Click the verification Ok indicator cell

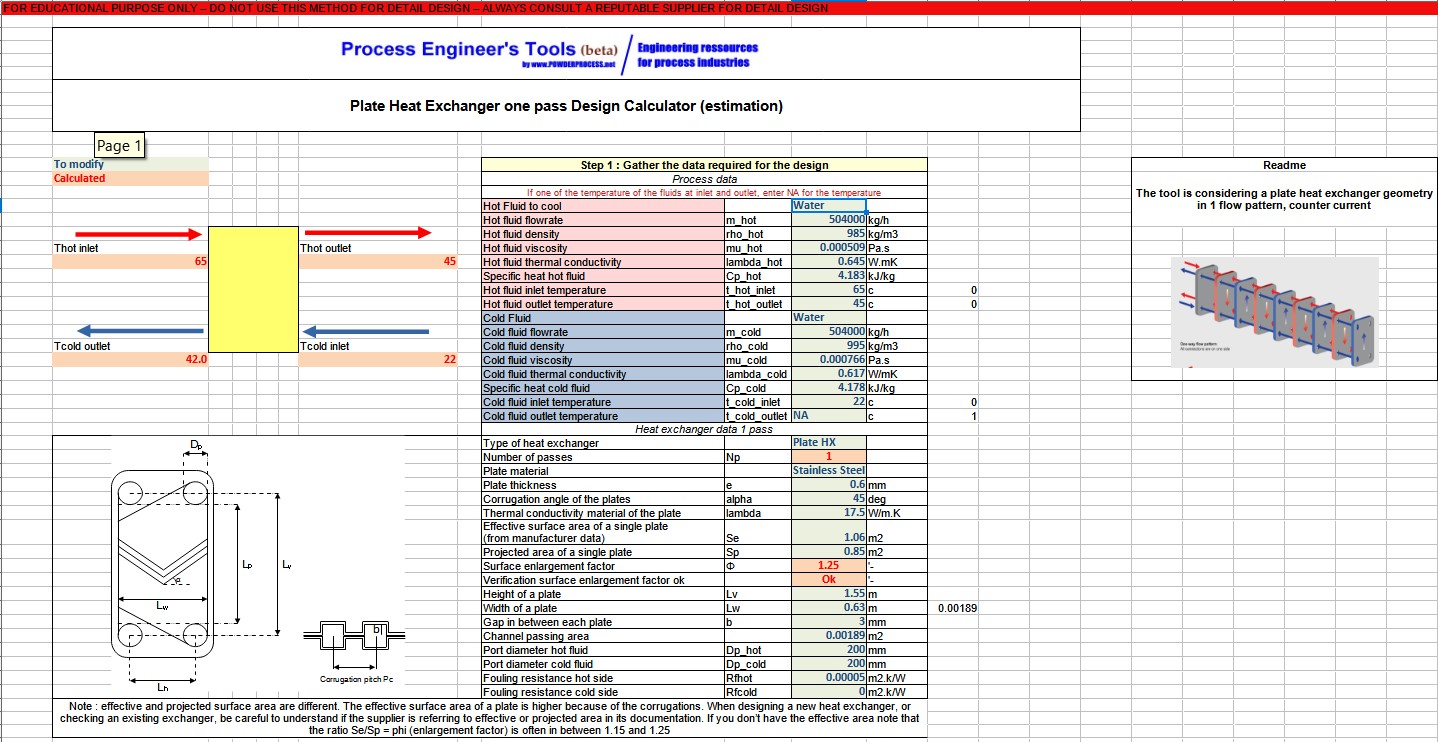tap(827, 580)
